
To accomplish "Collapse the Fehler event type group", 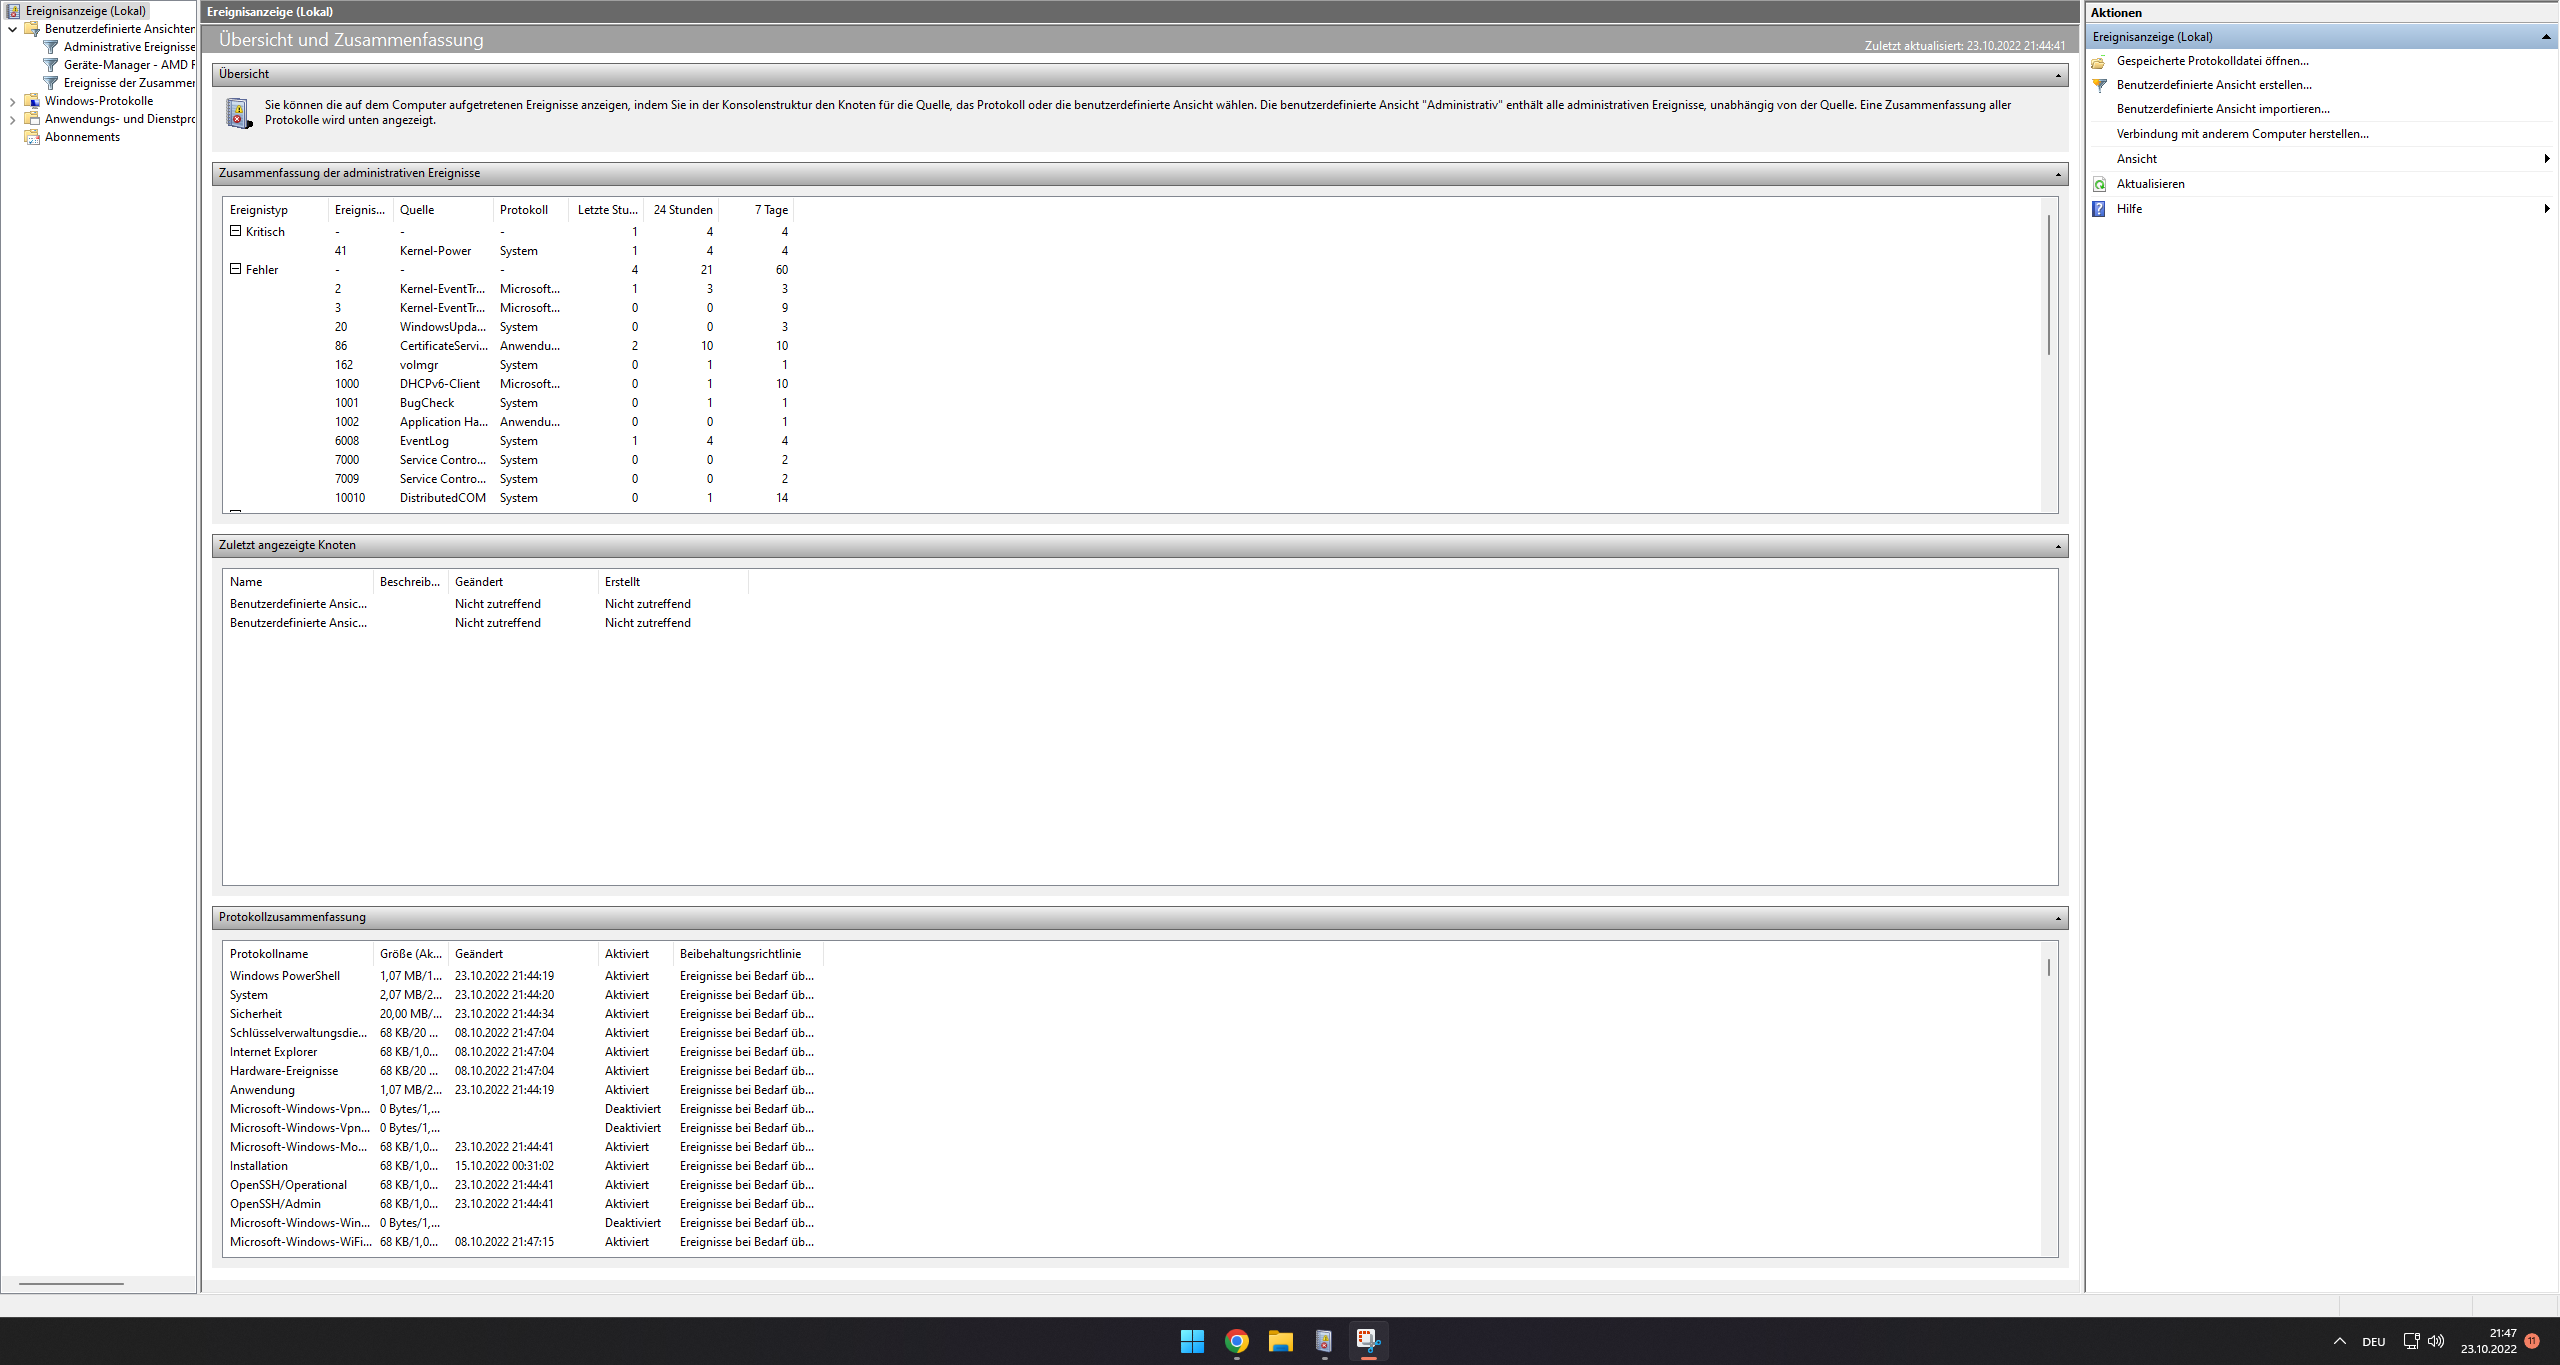I will tap(236, 269).
